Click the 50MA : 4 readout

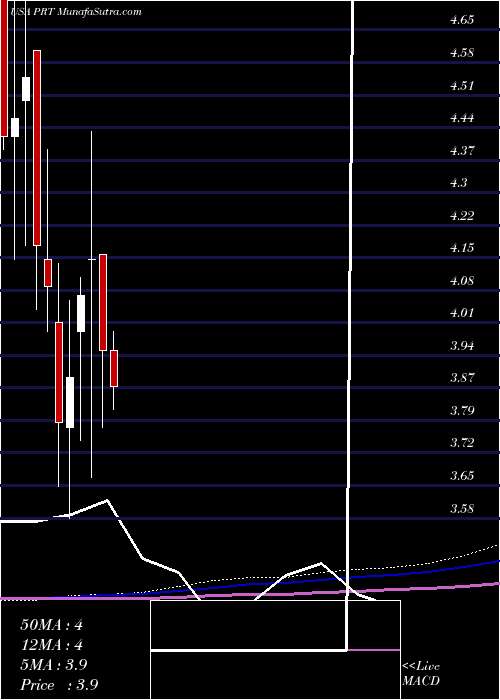tap(51, 625)
